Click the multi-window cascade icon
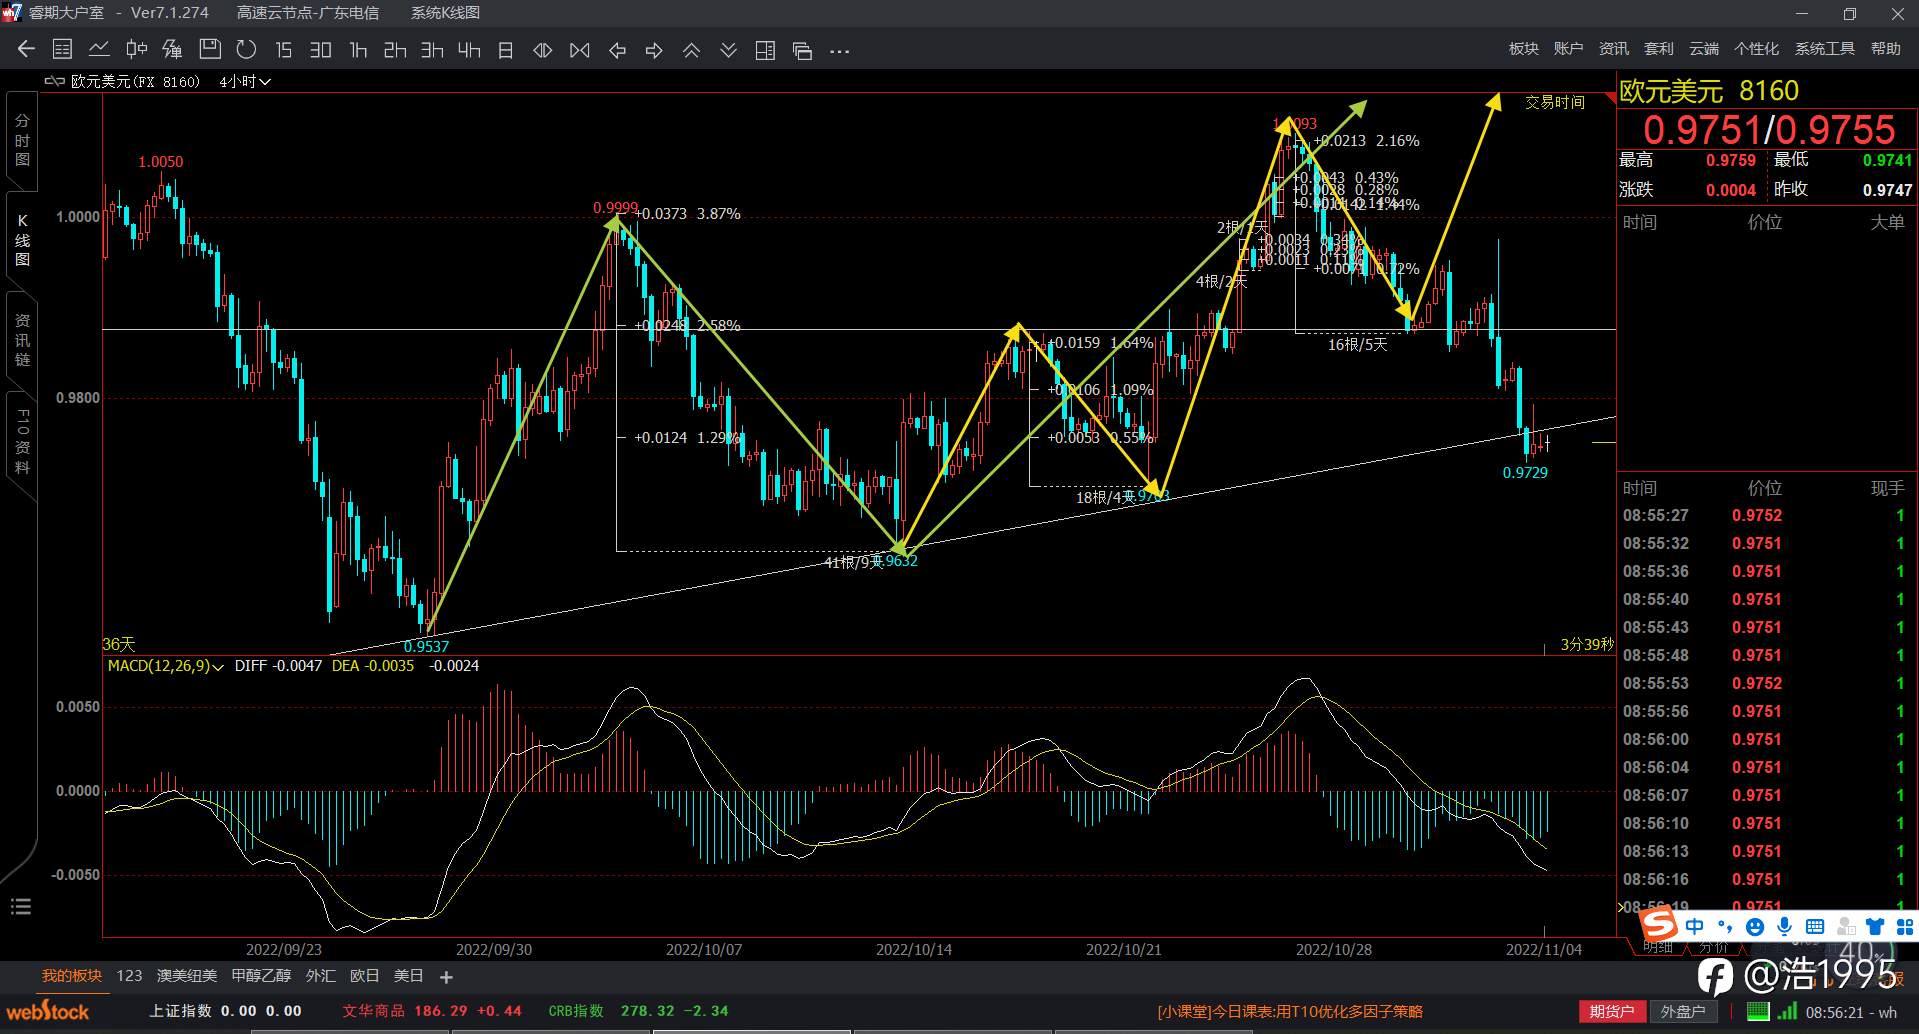This screenshot has width=1919, height=1034. [802, 50]
